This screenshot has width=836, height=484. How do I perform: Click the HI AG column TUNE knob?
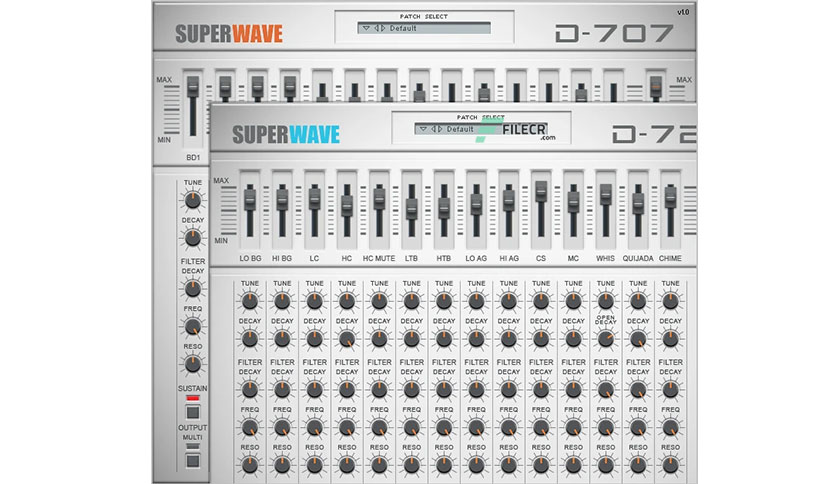[509, 301]
